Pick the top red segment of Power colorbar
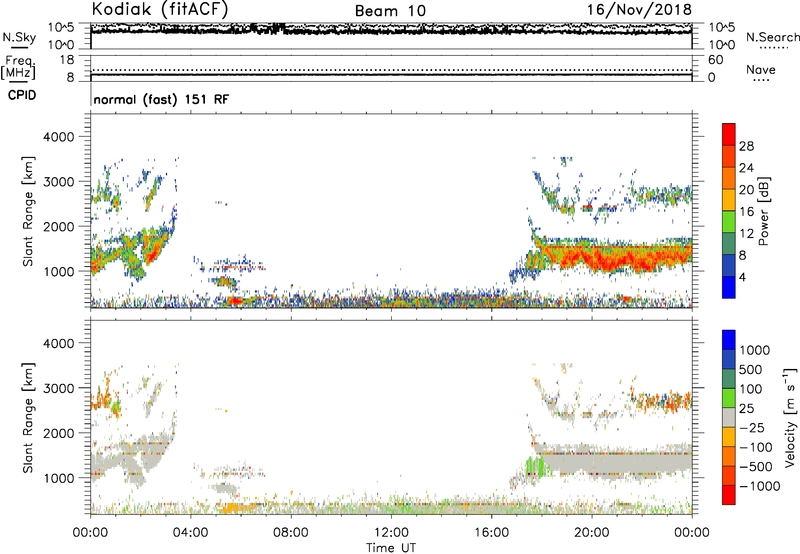The height and width of the screenshot is (554, 800). (x=729, y=135)
